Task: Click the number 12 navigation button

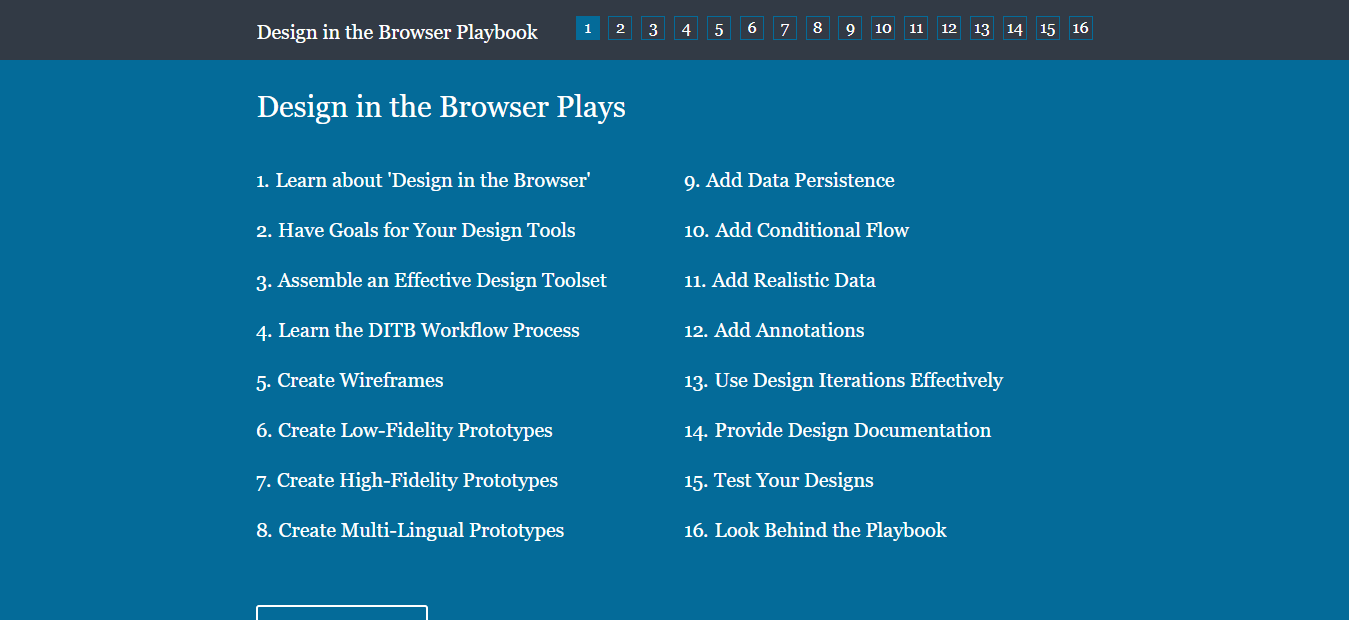Action: pyautogui.click(x=948, y=28)
